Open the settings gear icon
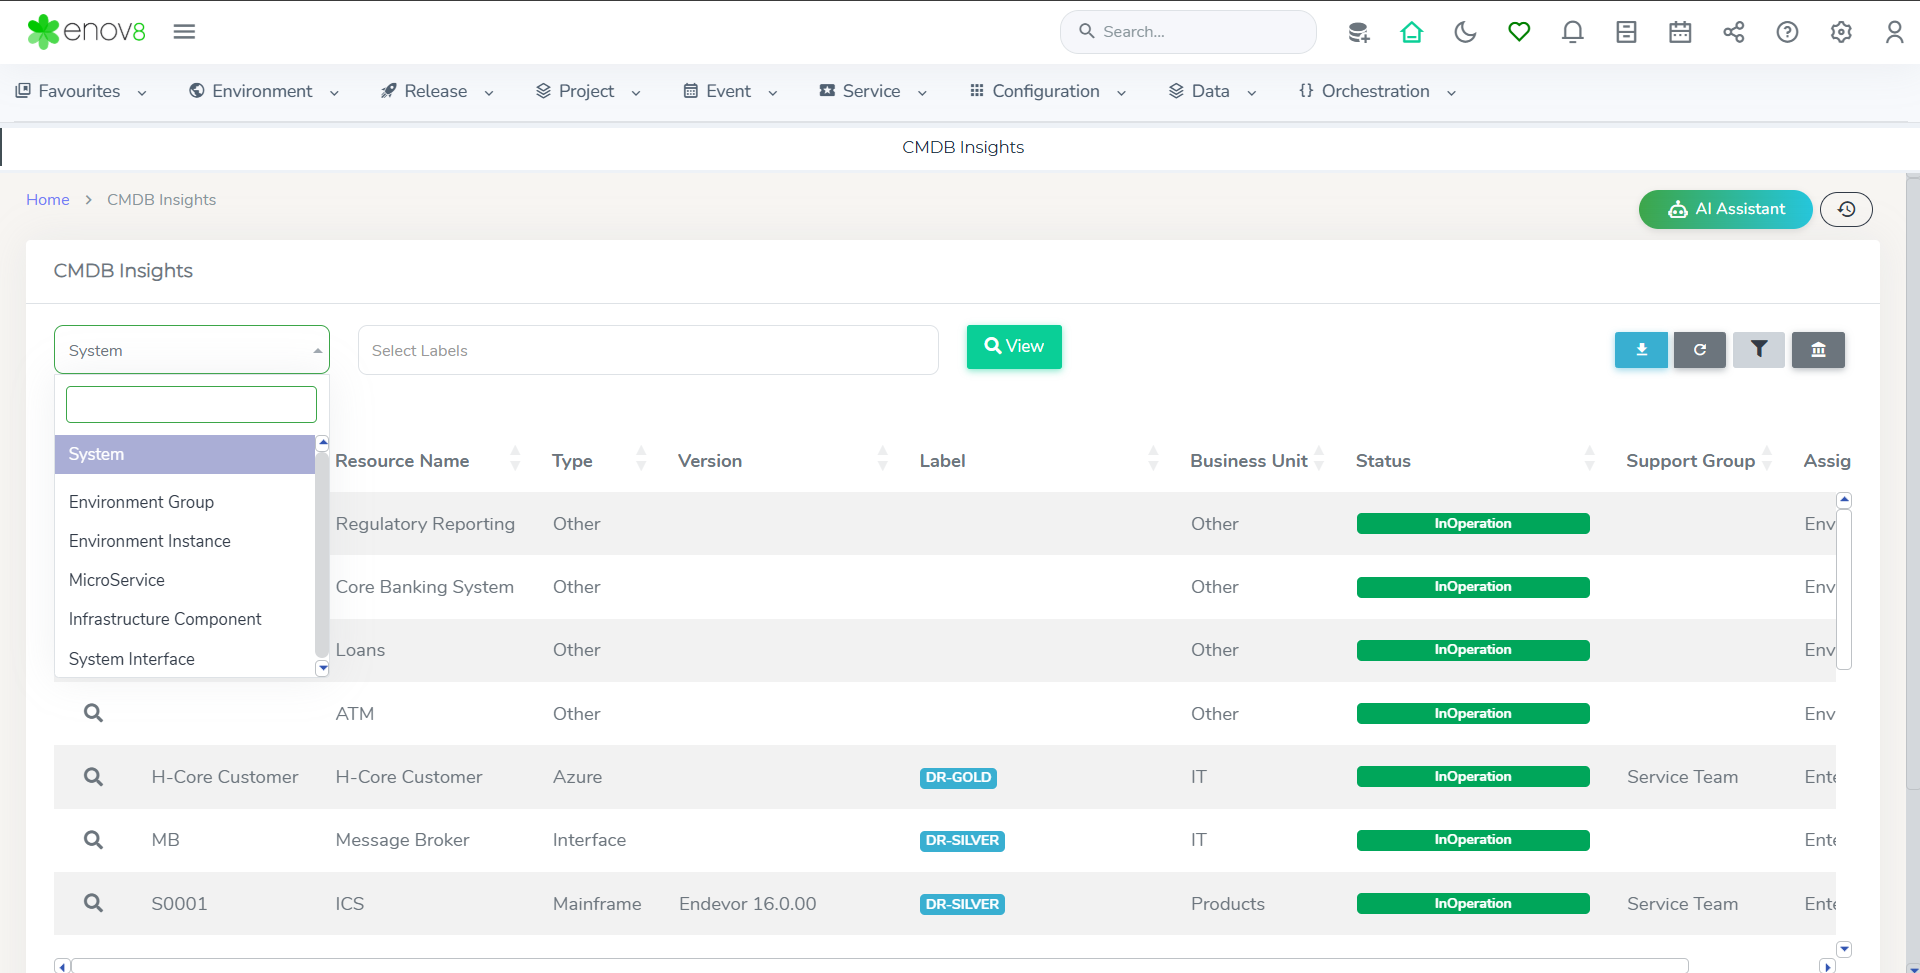This screenshot has width=1920, height=973. click(1841, 32)
